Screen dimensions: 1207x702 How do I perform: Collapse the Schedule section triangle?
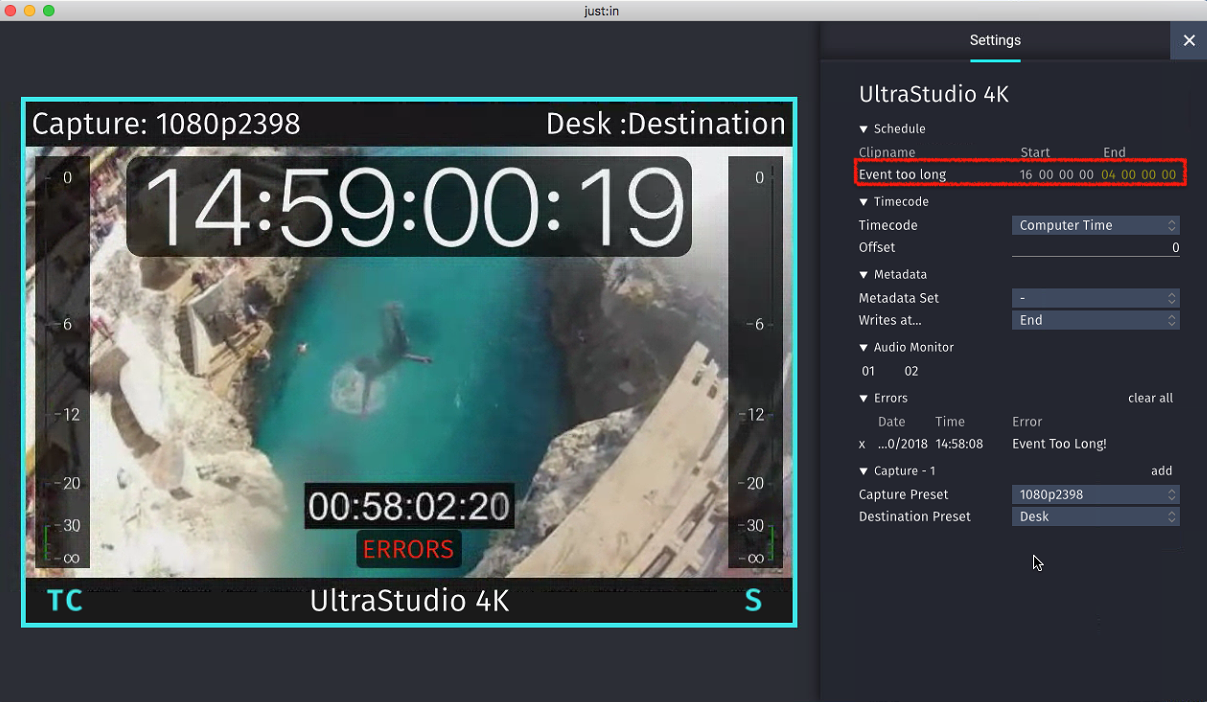pyautogui.click(x=864, y=129)
